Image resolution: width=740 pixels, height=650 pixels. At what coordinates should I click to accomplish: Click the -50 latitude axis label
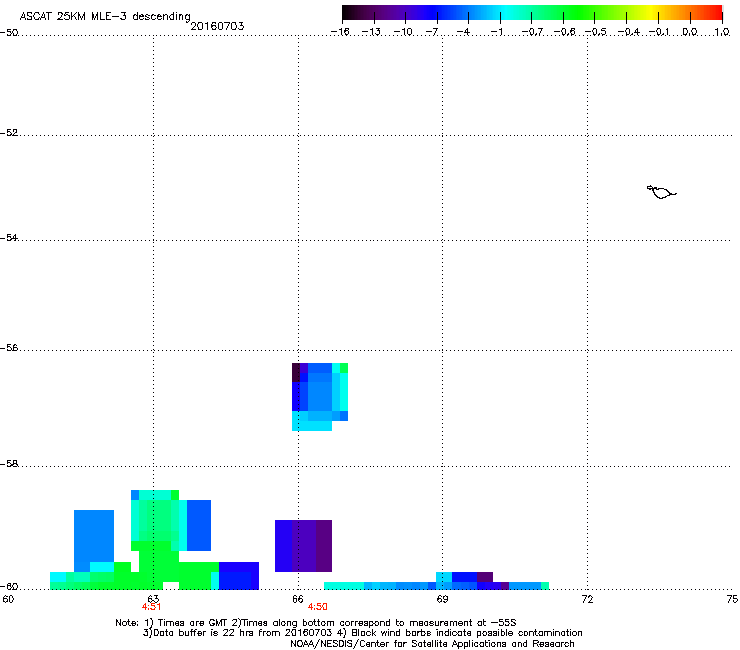[9, 33]
